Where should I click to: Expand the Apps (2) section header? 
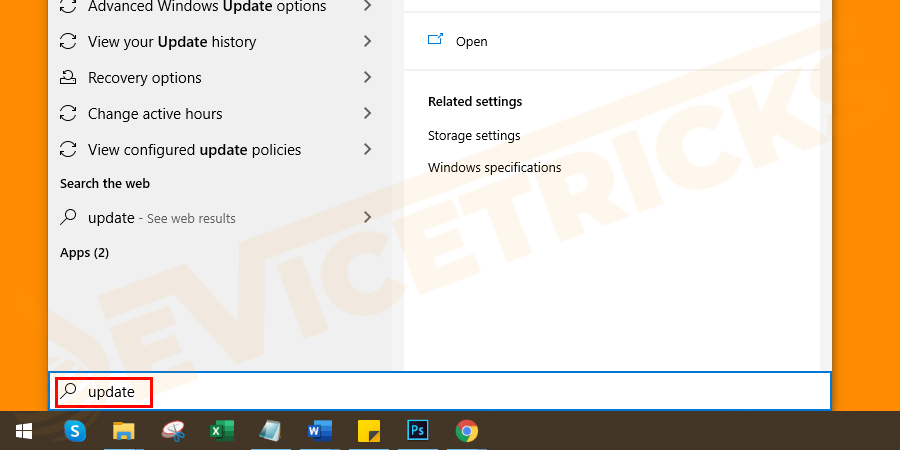click(84, 253)
